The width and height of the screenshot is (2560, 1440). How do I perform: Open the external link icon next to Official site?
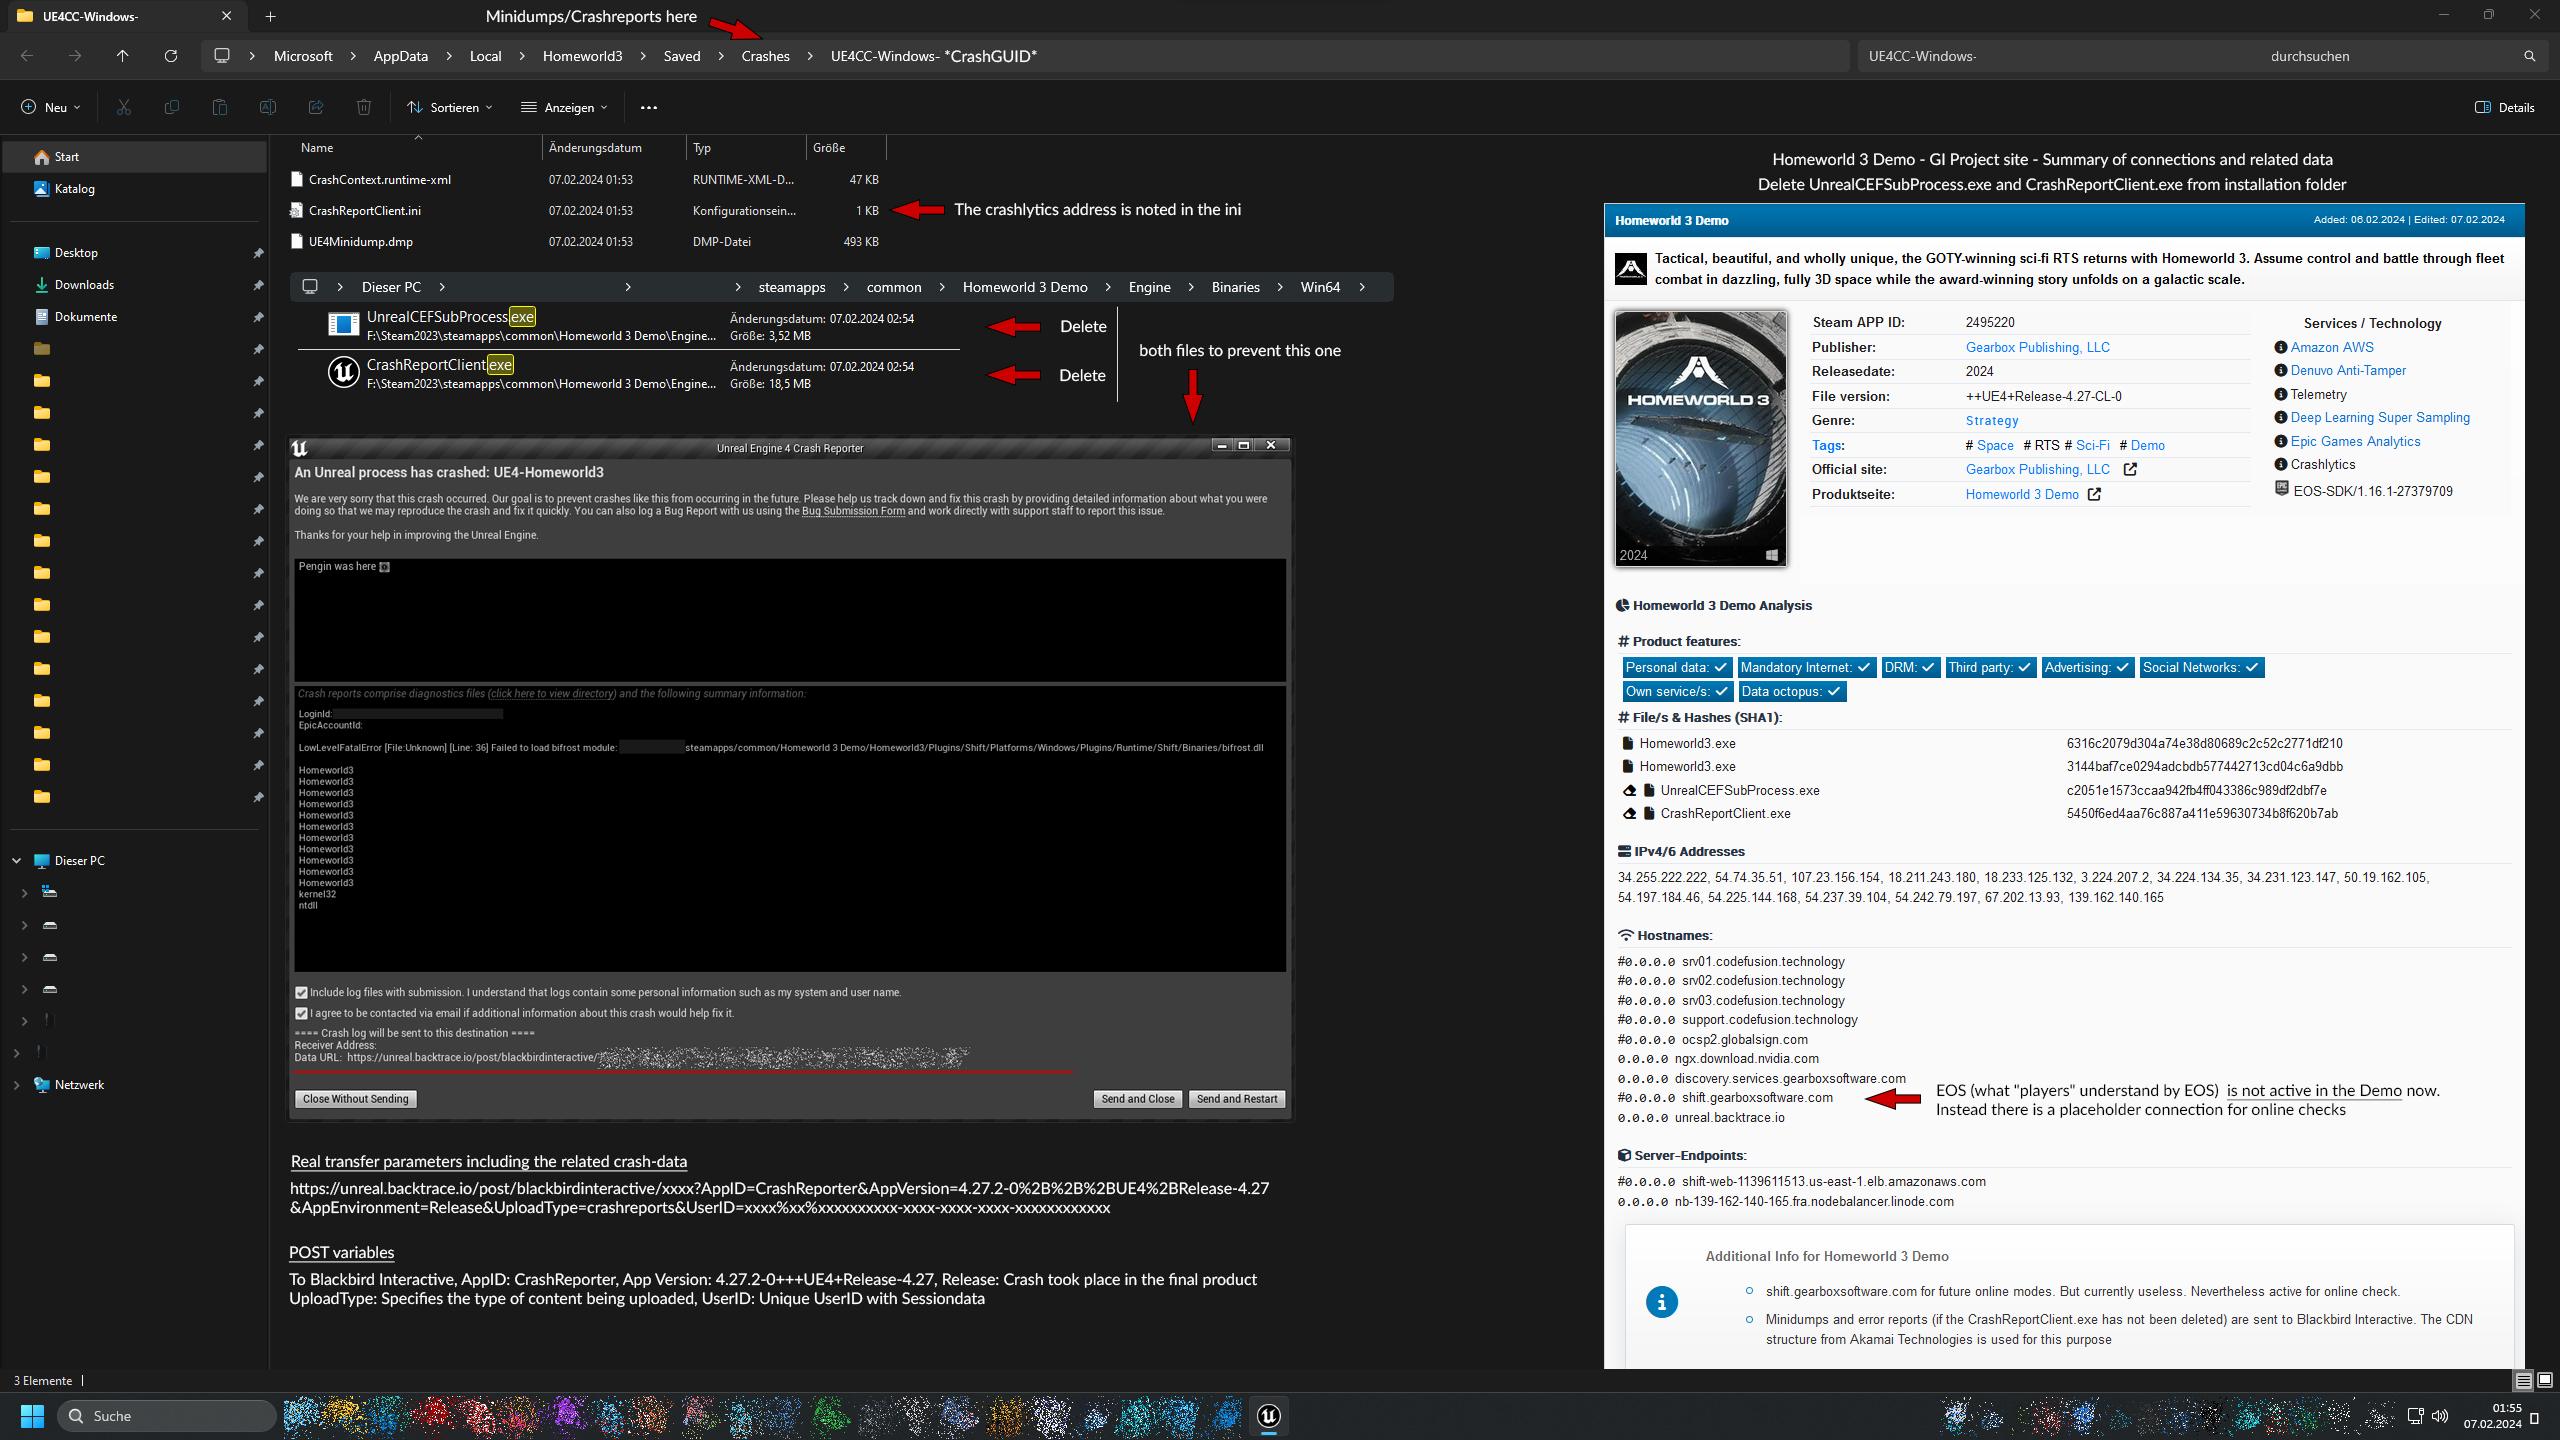(2130, 469)
